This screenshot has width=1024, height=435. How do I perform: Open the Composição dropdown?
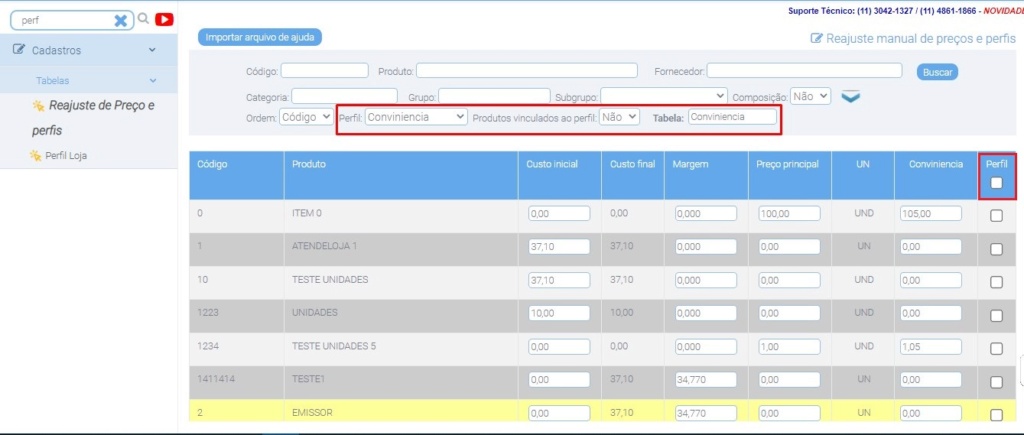pos(810,96)
